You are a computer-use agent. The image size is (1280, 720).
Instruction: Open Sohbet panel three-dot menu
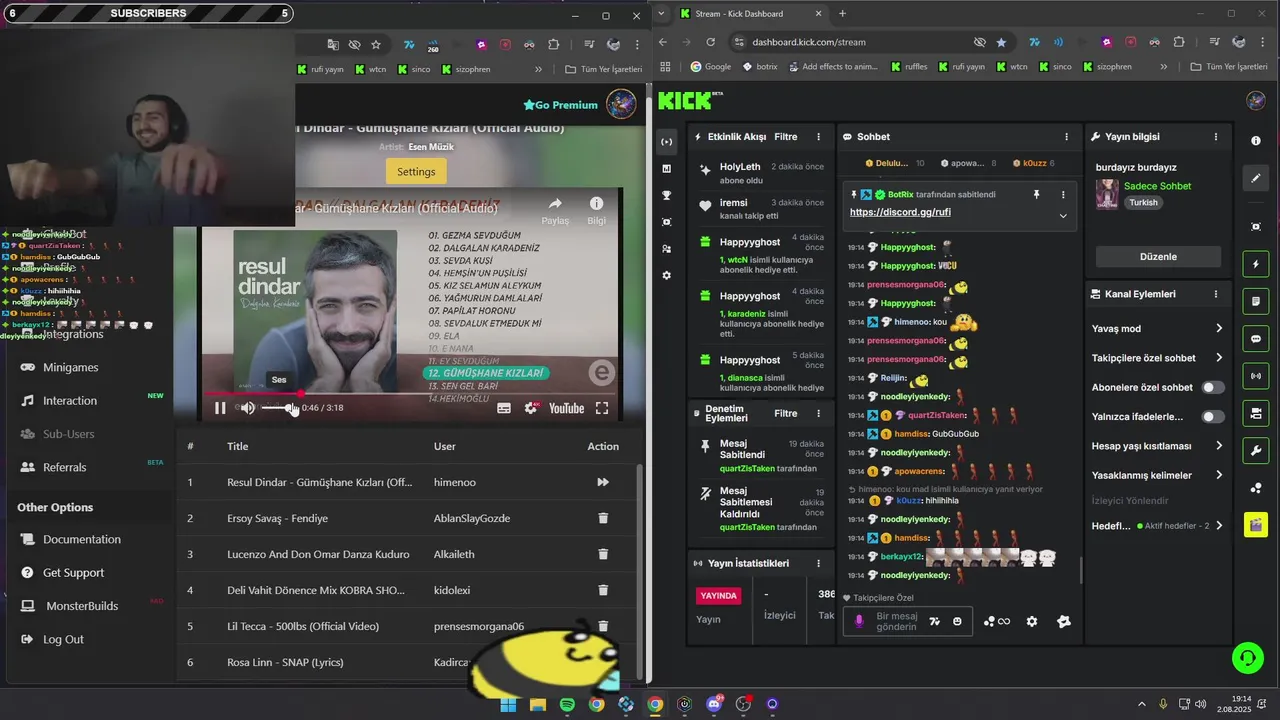point(1066,137)
